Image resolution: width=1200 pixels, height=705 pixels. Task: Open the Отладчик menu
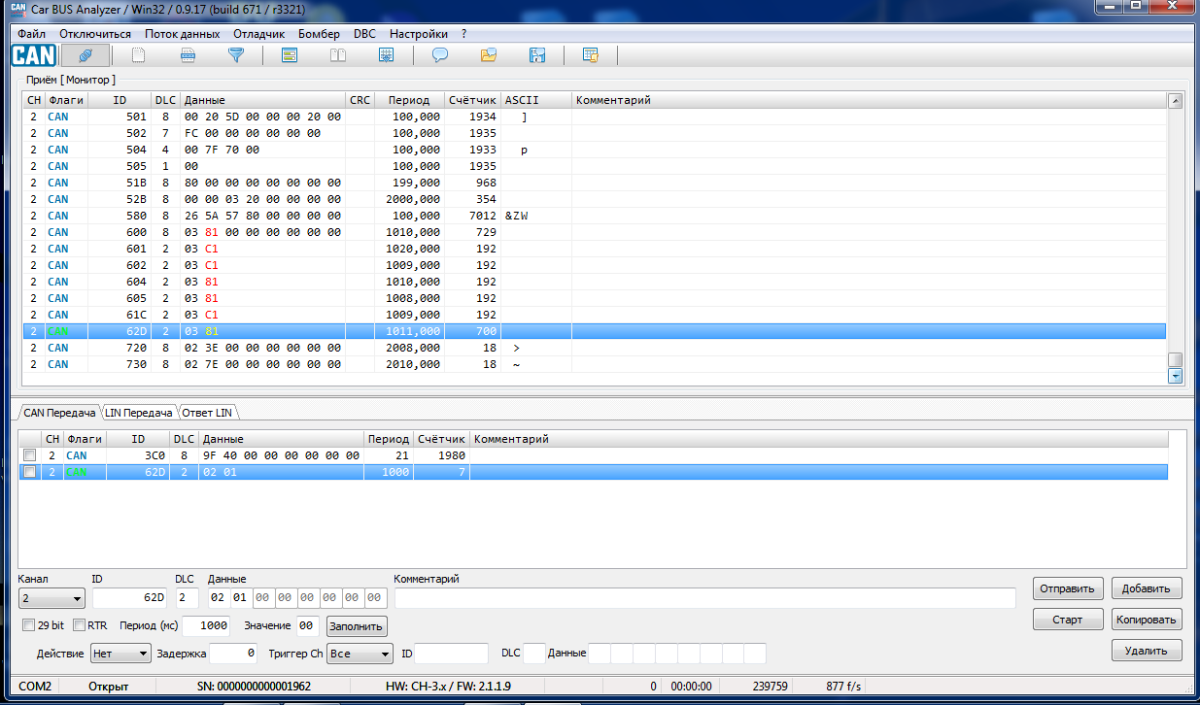pos(258,33)
